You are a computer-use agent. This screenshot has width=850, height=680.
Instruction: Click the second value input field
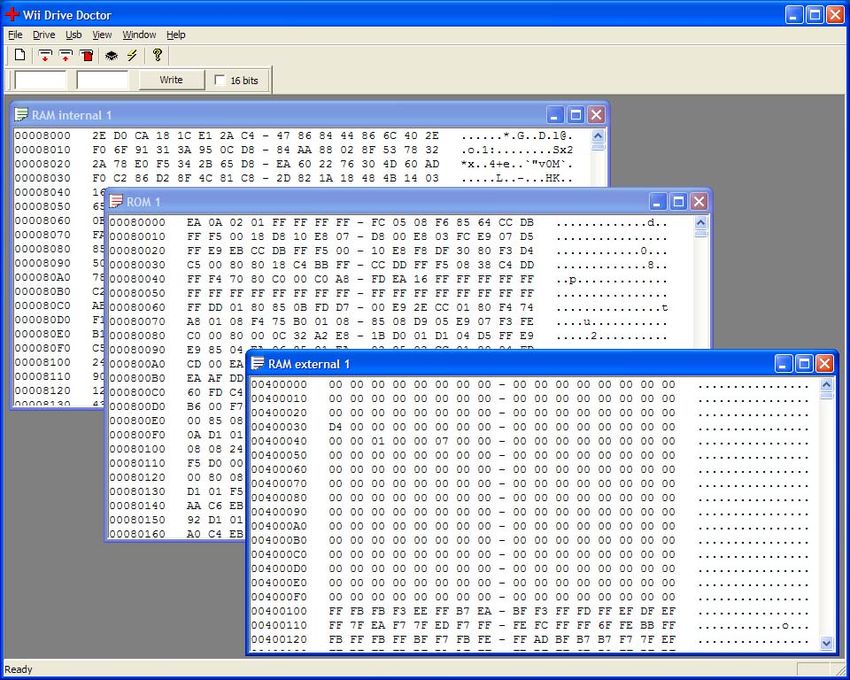102,80
